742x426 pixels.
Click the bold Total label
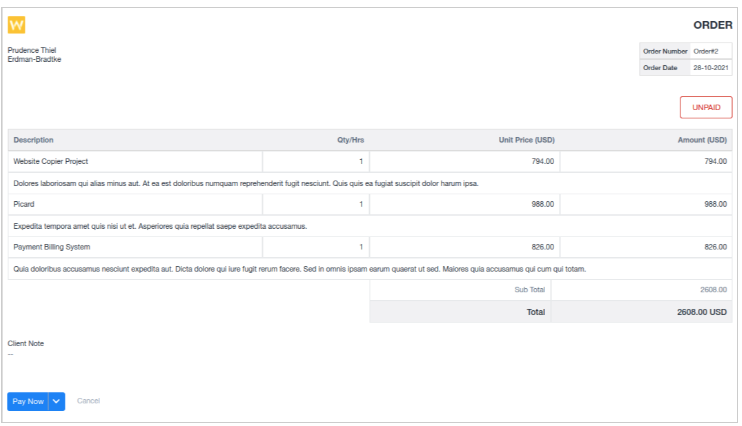click(x=536, y=312)
